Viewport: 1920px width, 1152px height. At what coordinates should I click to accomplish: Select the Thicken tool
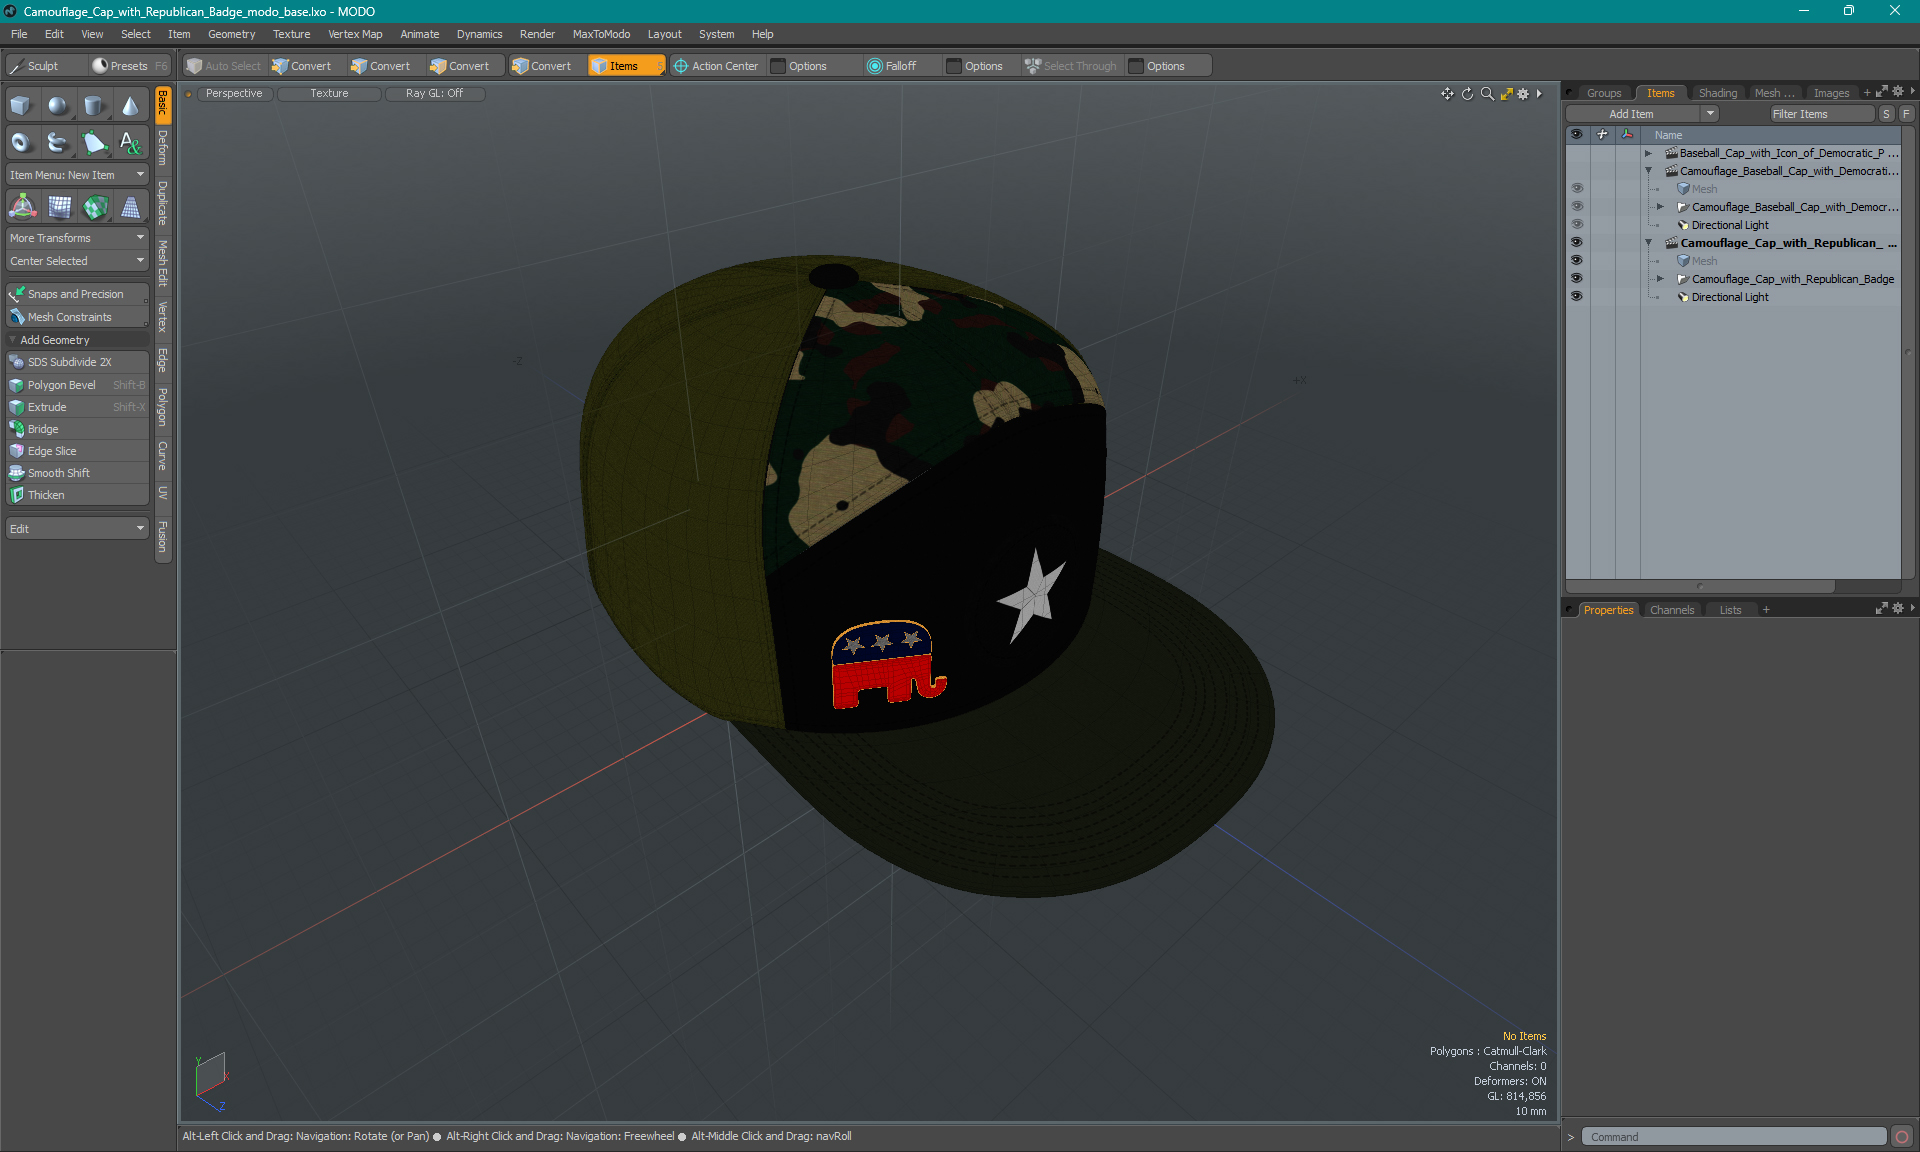(x=77, y=495)
